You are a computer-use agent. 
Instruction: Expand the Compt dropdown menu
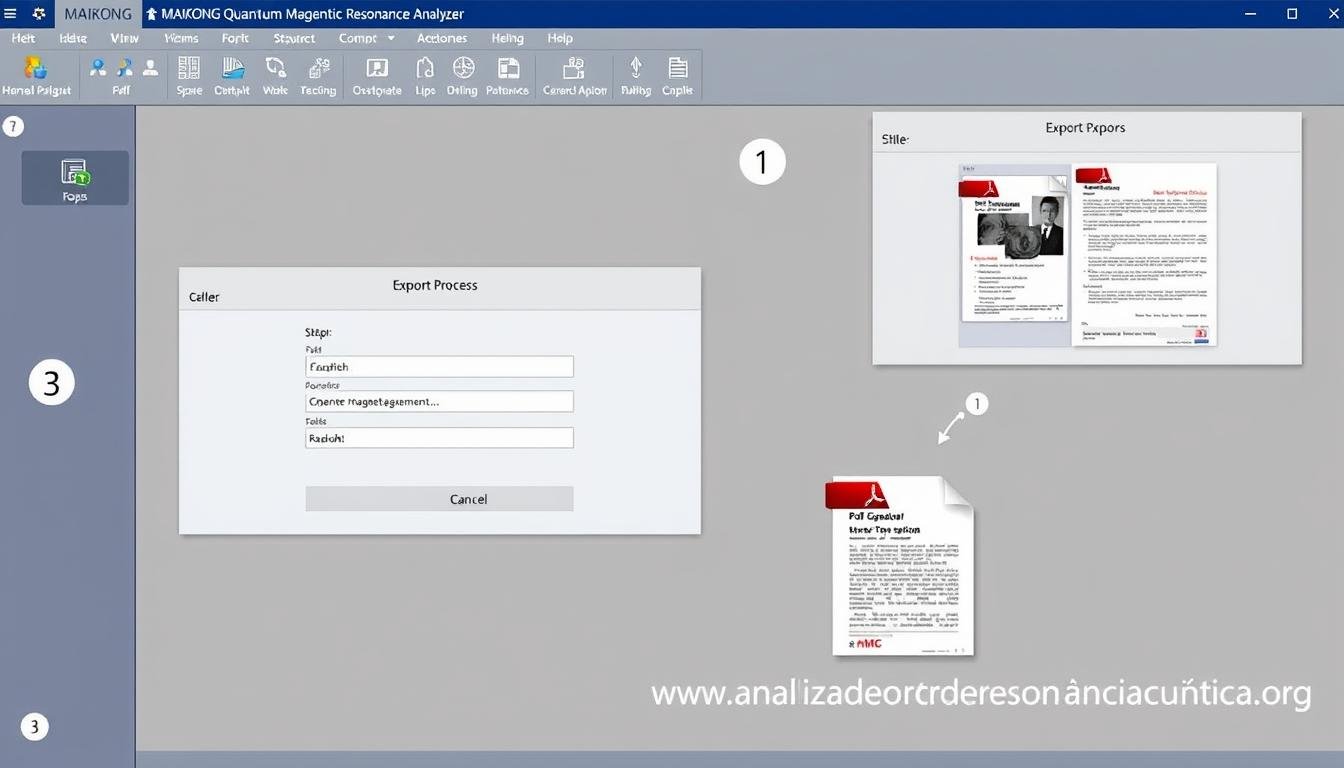coord(366,38)
